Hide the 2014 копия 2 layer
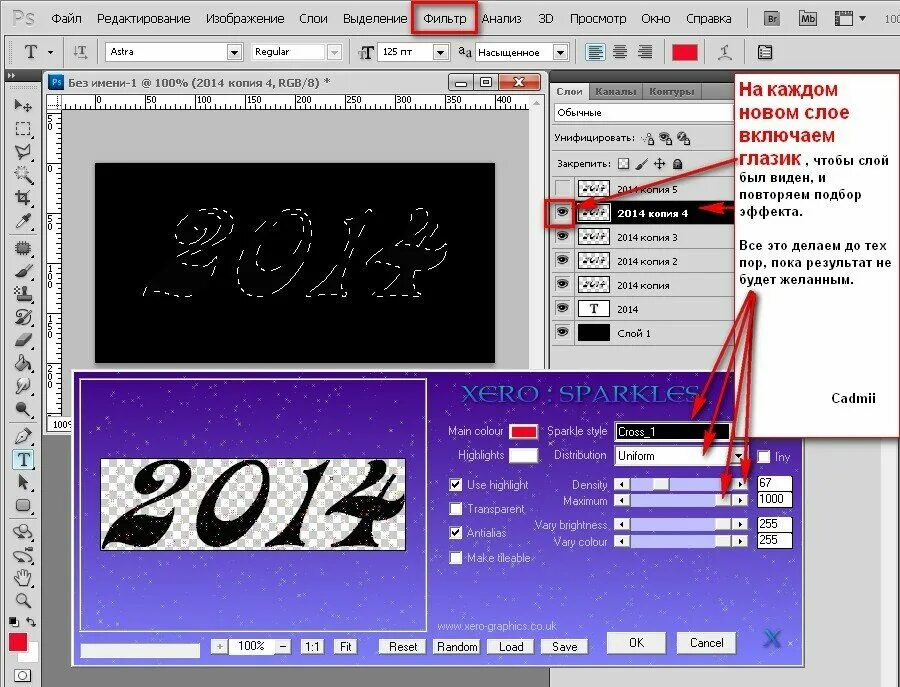The image size is (900, 687). pos(562,261)
